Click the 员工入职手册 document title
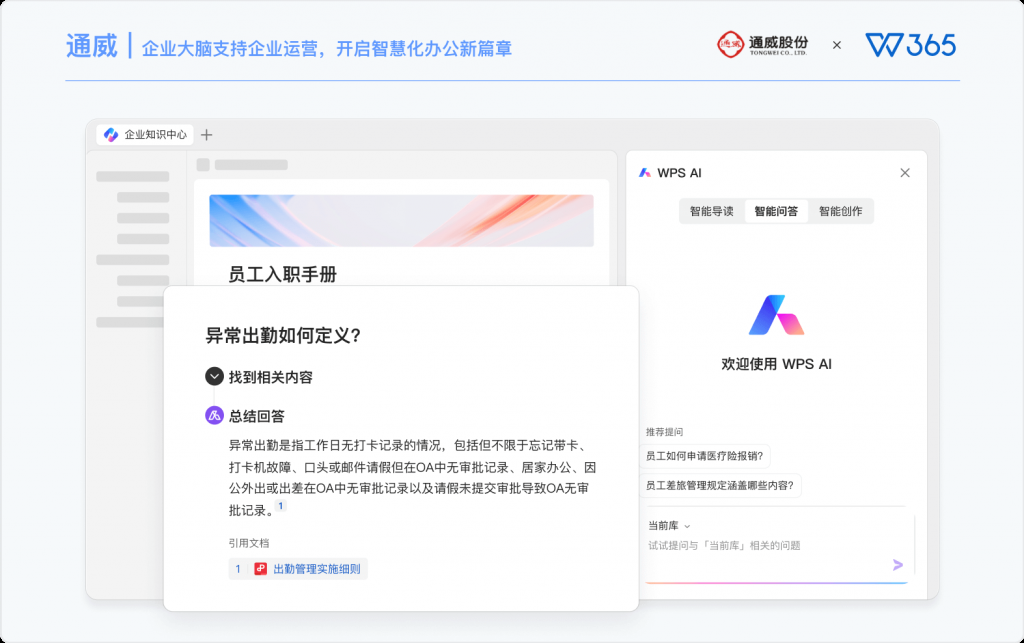The image size is (1024, 643). point(282,275)
